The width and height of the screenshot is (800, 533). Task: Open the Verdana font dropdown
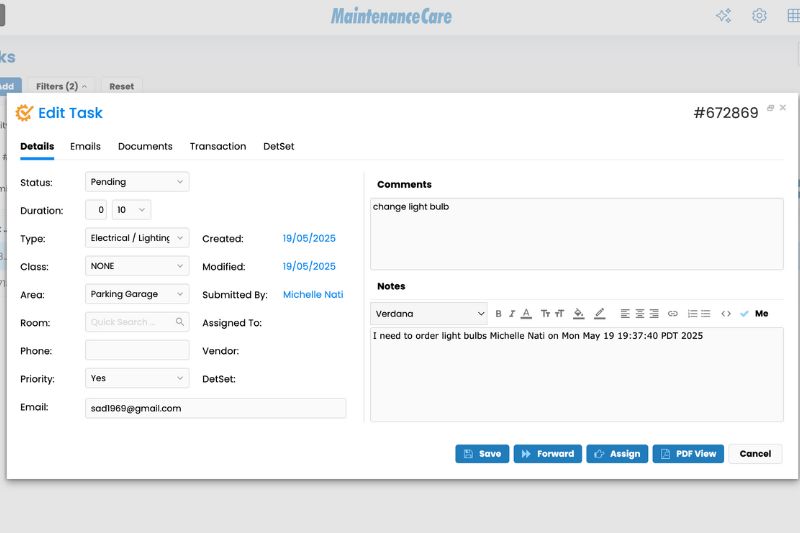pos(429,314)
